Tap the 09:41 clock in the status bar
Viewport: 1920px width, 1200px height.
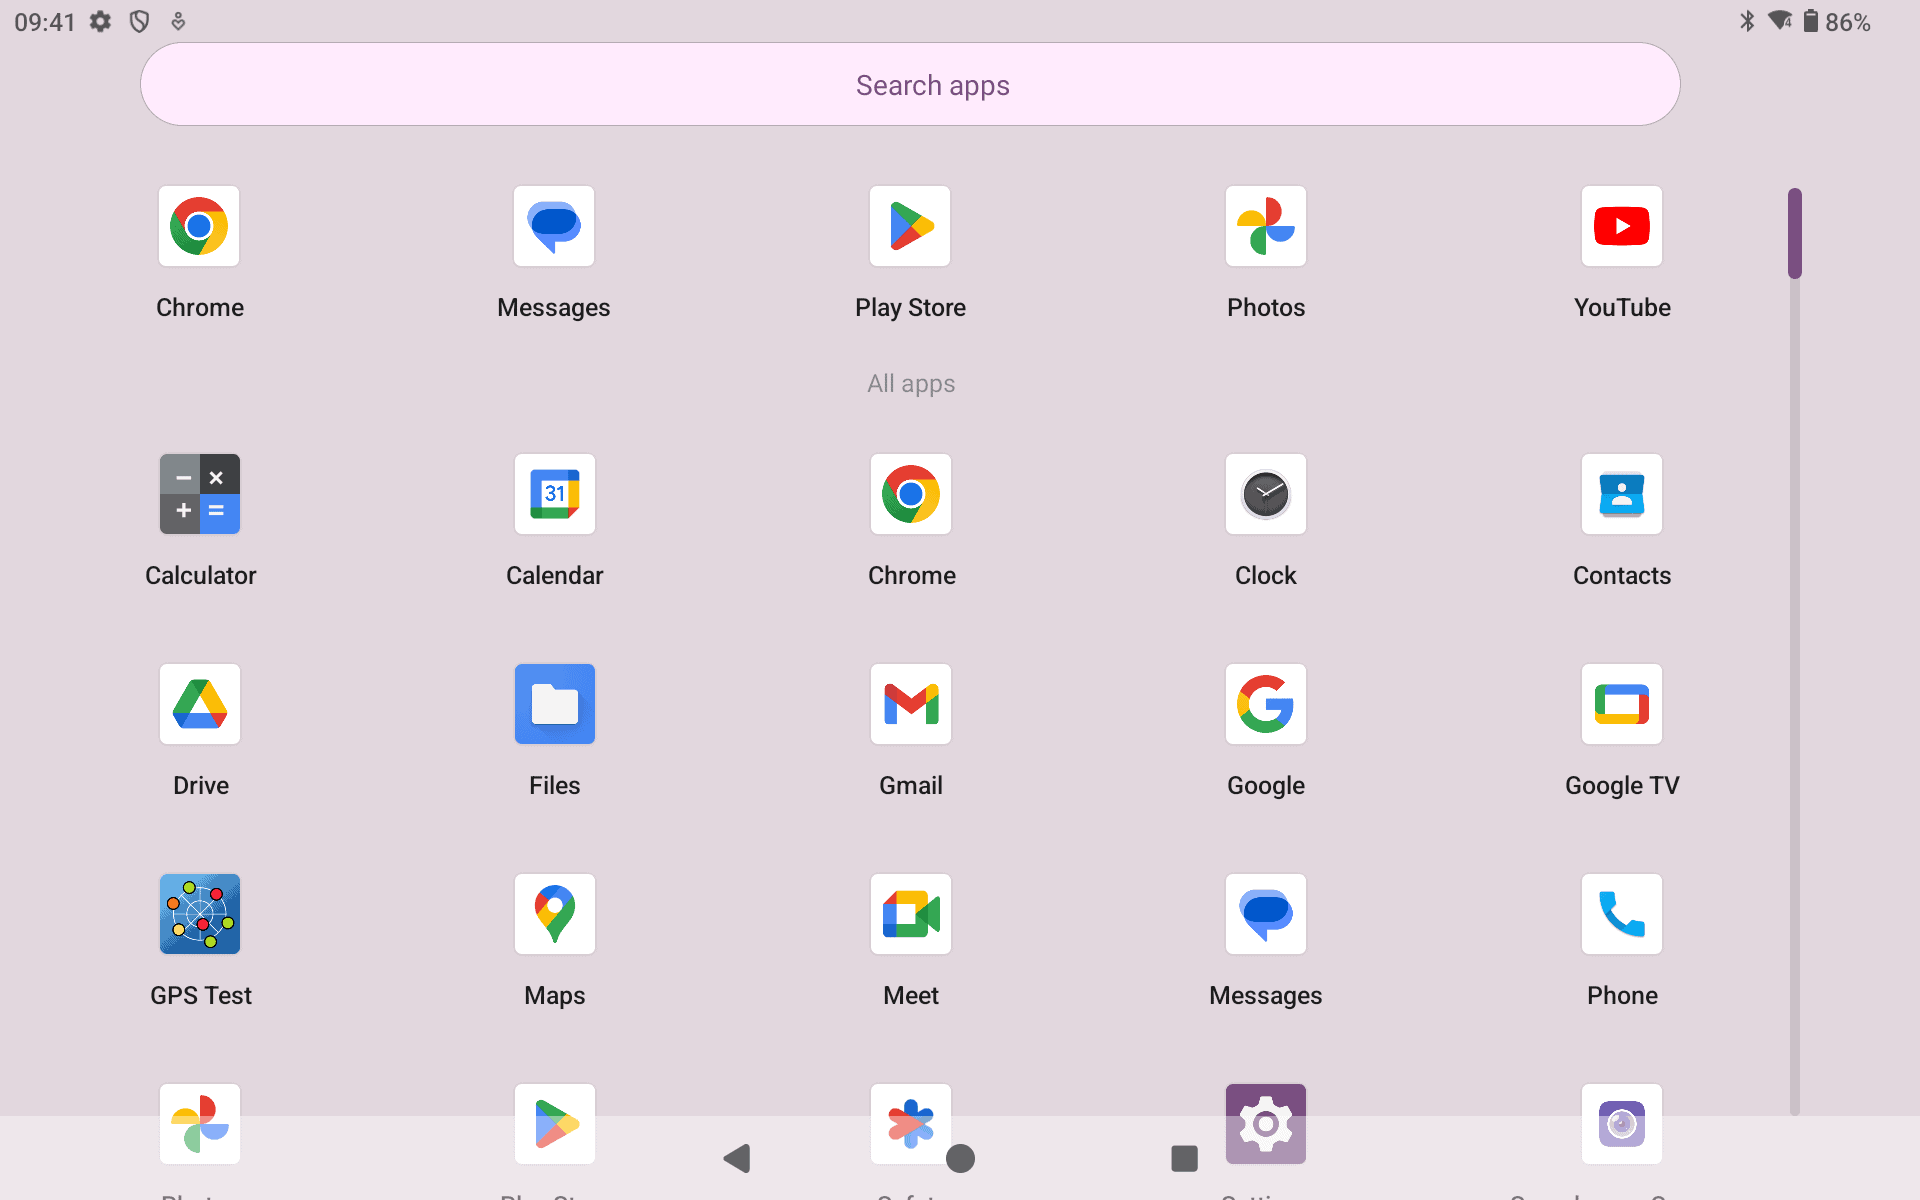[x=45, y=22]
